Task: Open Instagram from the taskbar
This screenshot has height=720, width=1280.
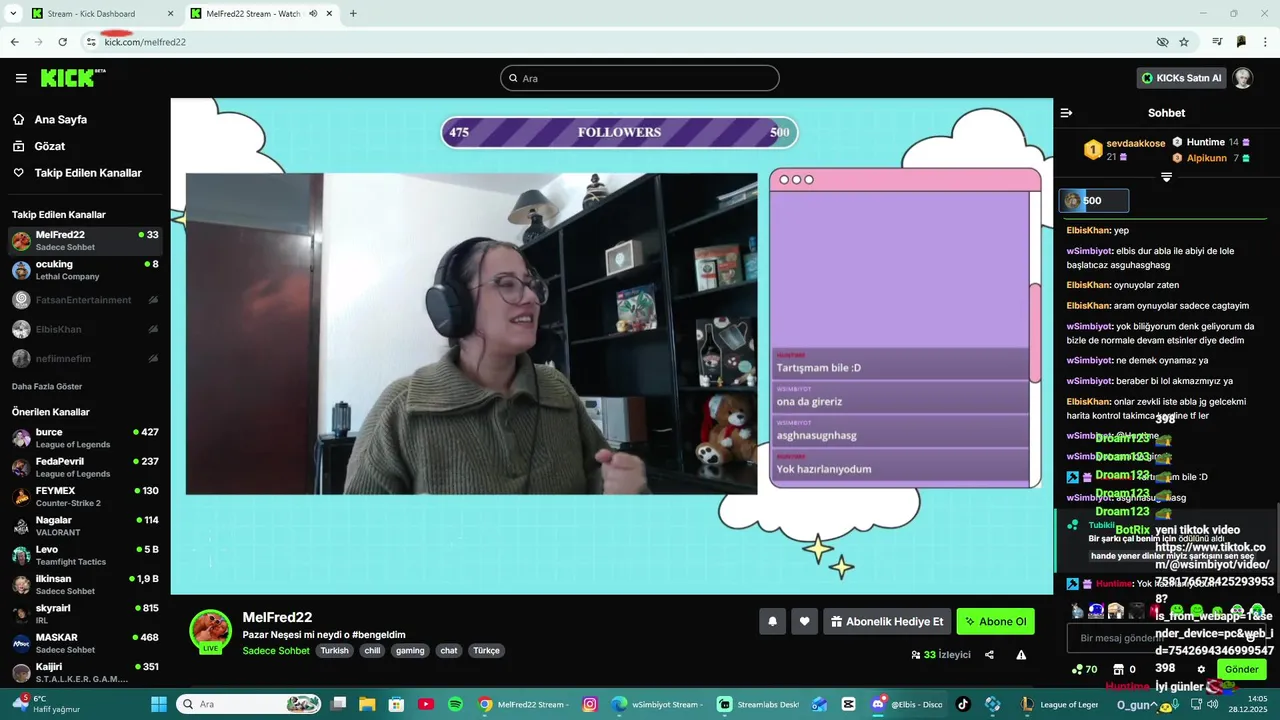Action: pyautogui.click(x=590, y=704)
